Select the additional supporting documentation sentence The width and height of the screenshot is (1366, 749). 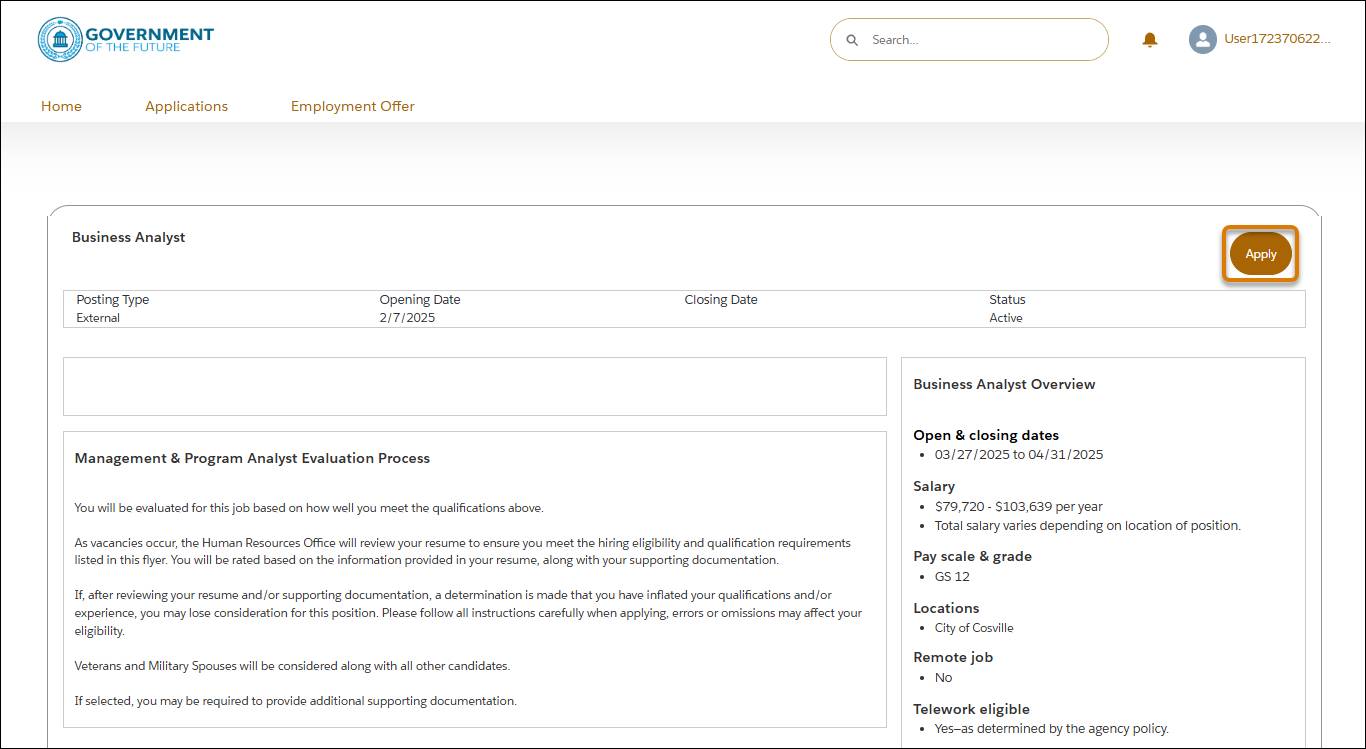296,700
